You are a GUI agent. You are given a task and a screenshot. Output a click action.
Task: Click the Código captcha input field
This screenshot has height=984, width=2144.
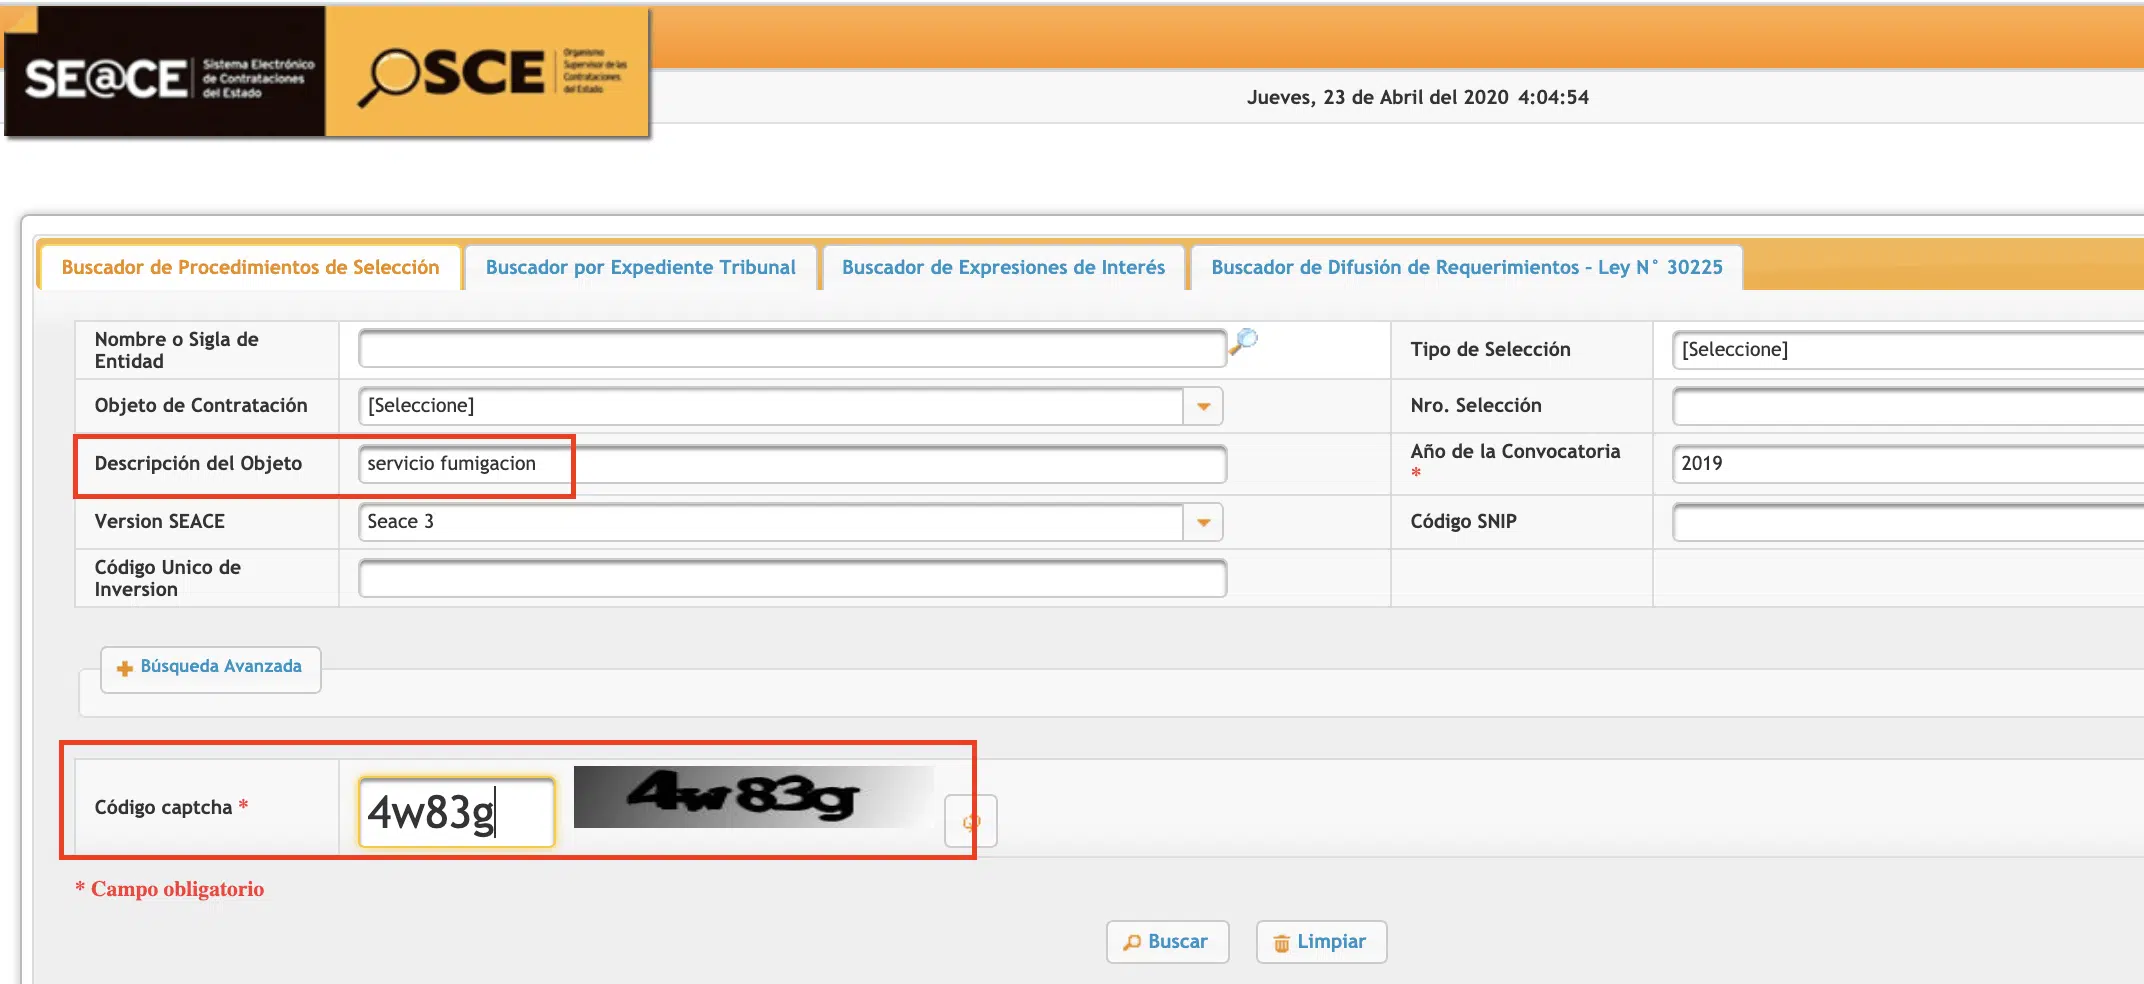[456, 812]
